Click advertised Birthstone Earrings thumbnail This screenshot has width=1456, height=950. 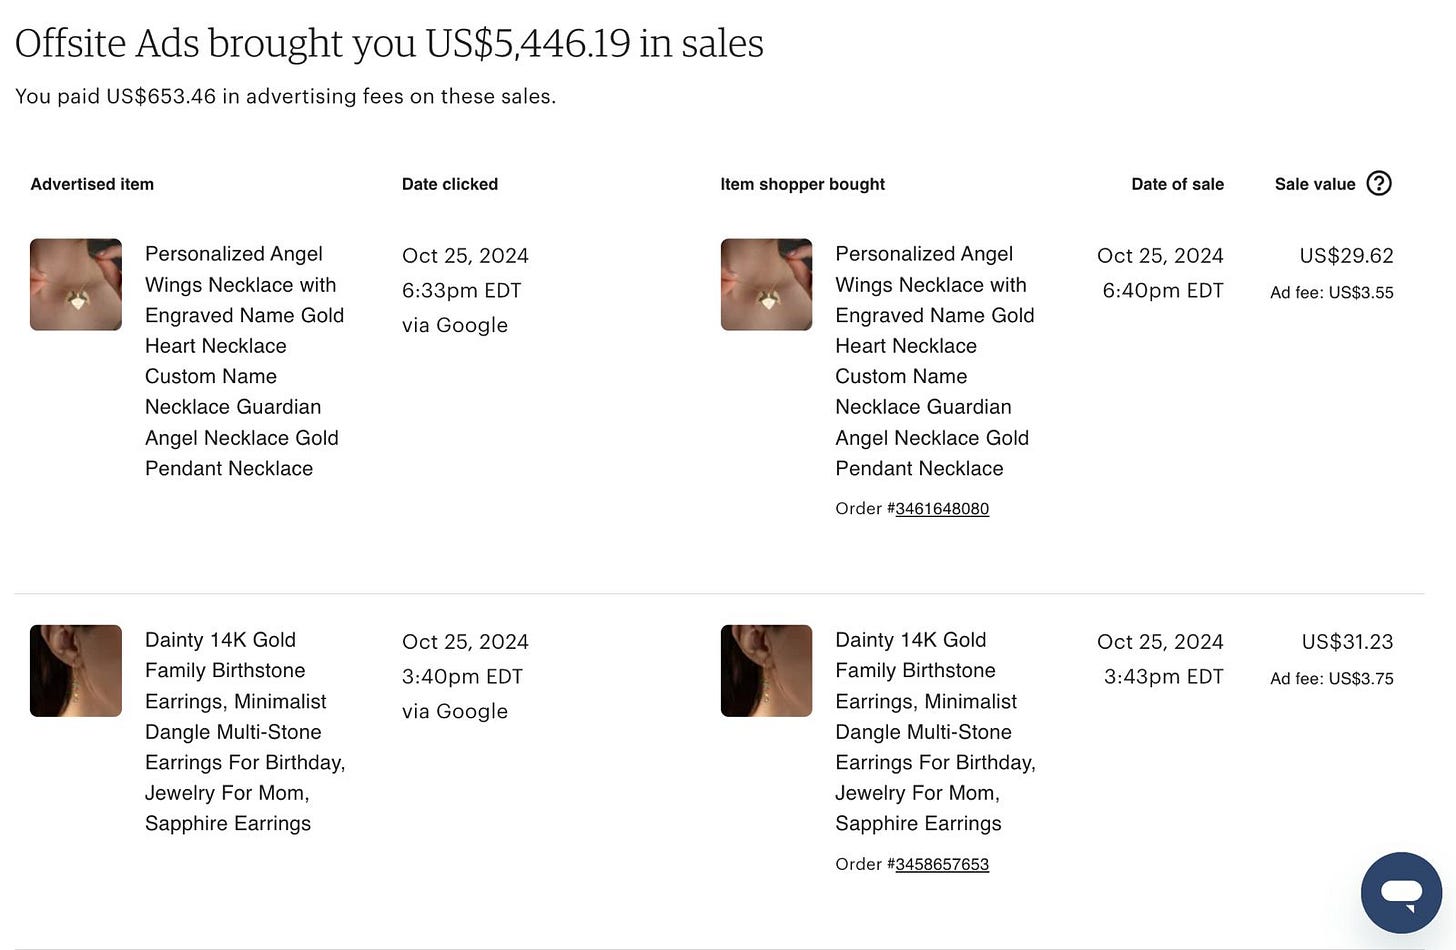(76, 671)
